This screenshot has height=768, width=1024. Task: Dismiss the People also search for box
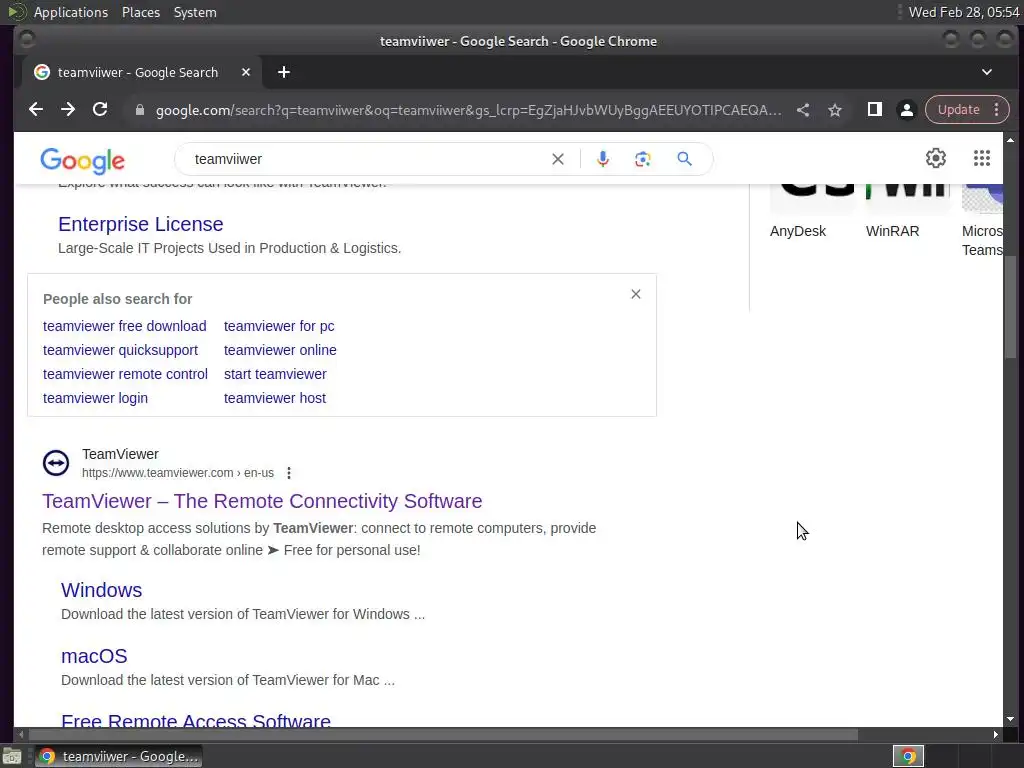coord(636,295)
